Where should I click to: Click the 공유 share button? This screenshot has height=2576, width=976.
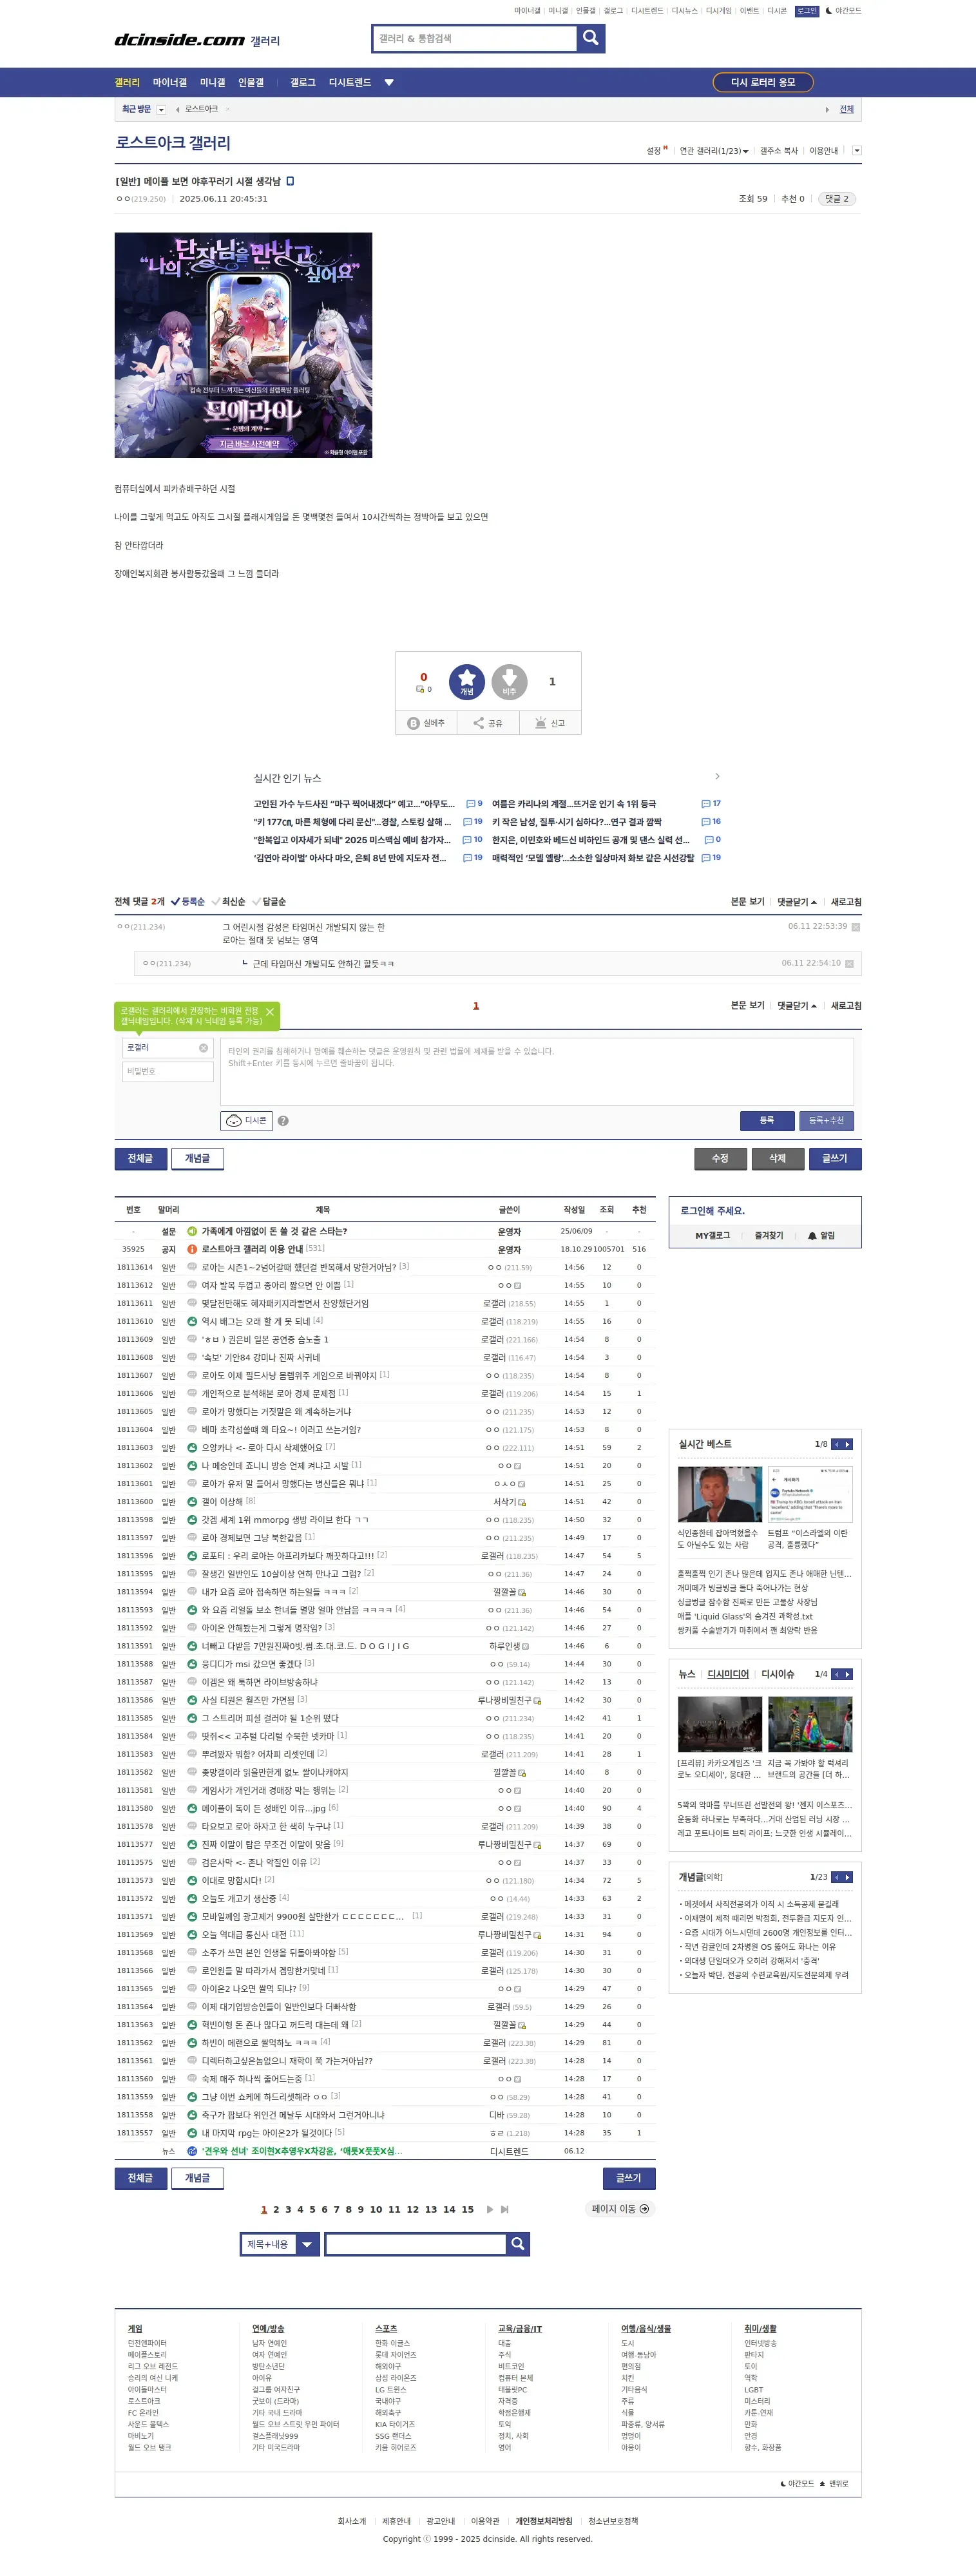(488, 723)
